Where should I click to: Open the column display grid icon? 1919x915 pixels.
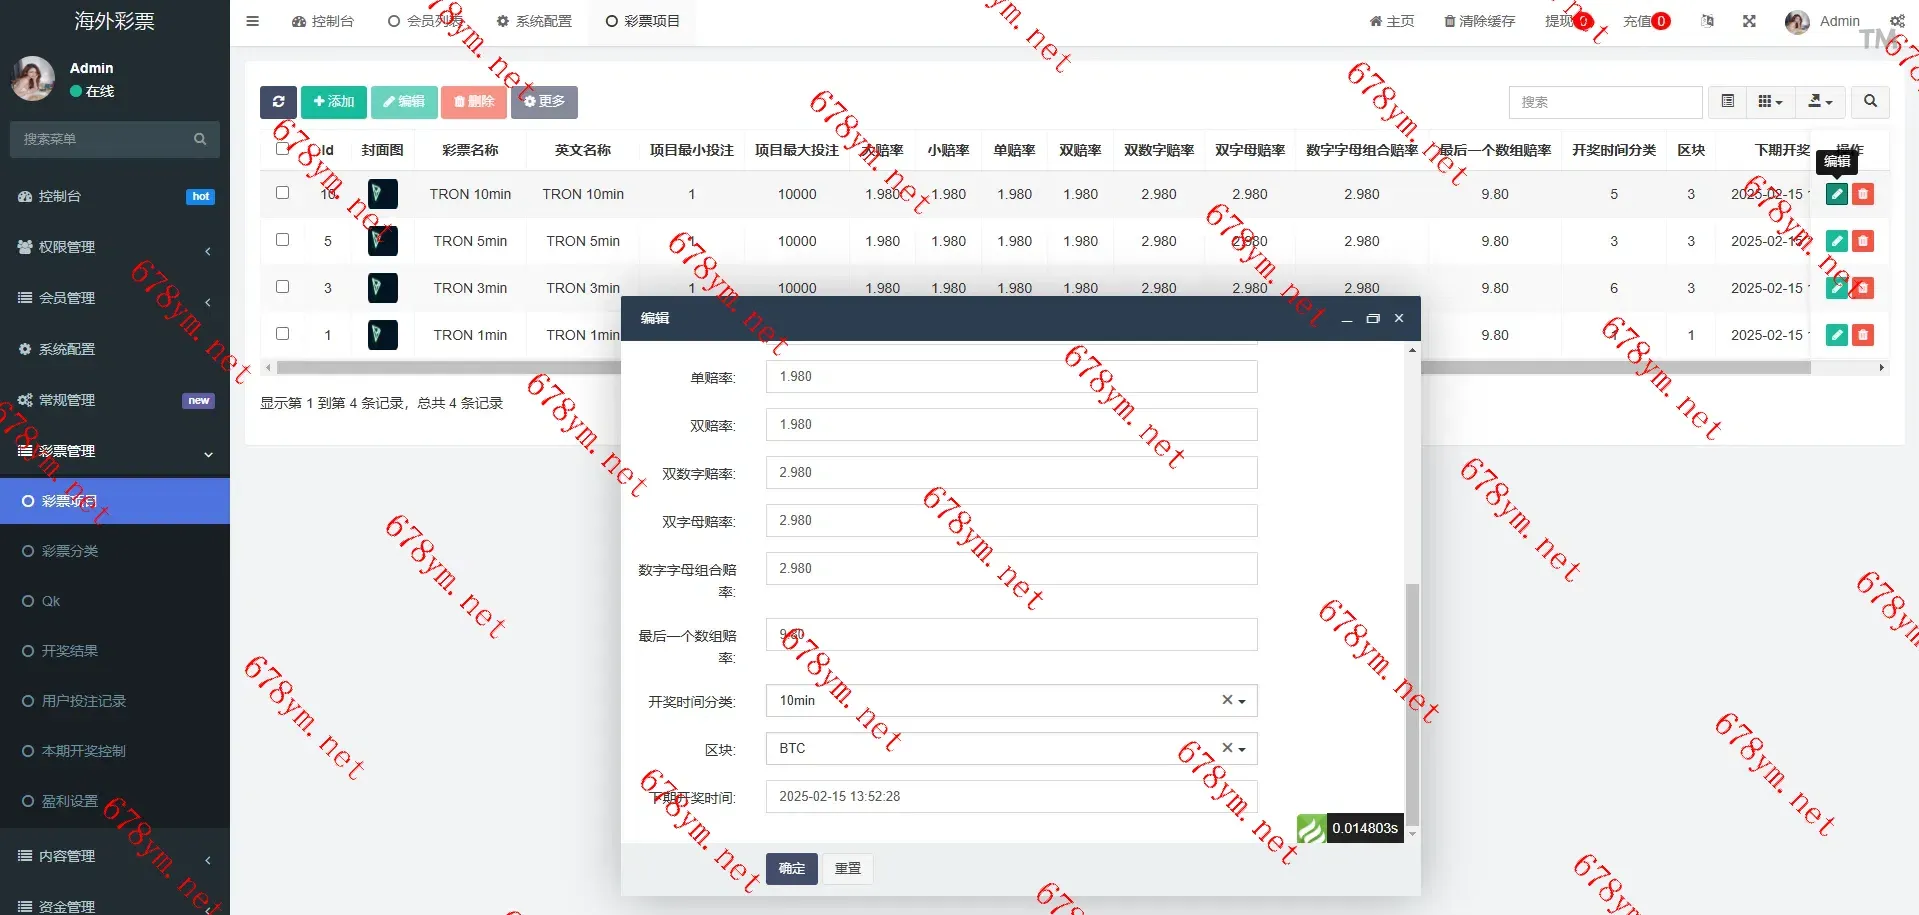pos(1769,102)
